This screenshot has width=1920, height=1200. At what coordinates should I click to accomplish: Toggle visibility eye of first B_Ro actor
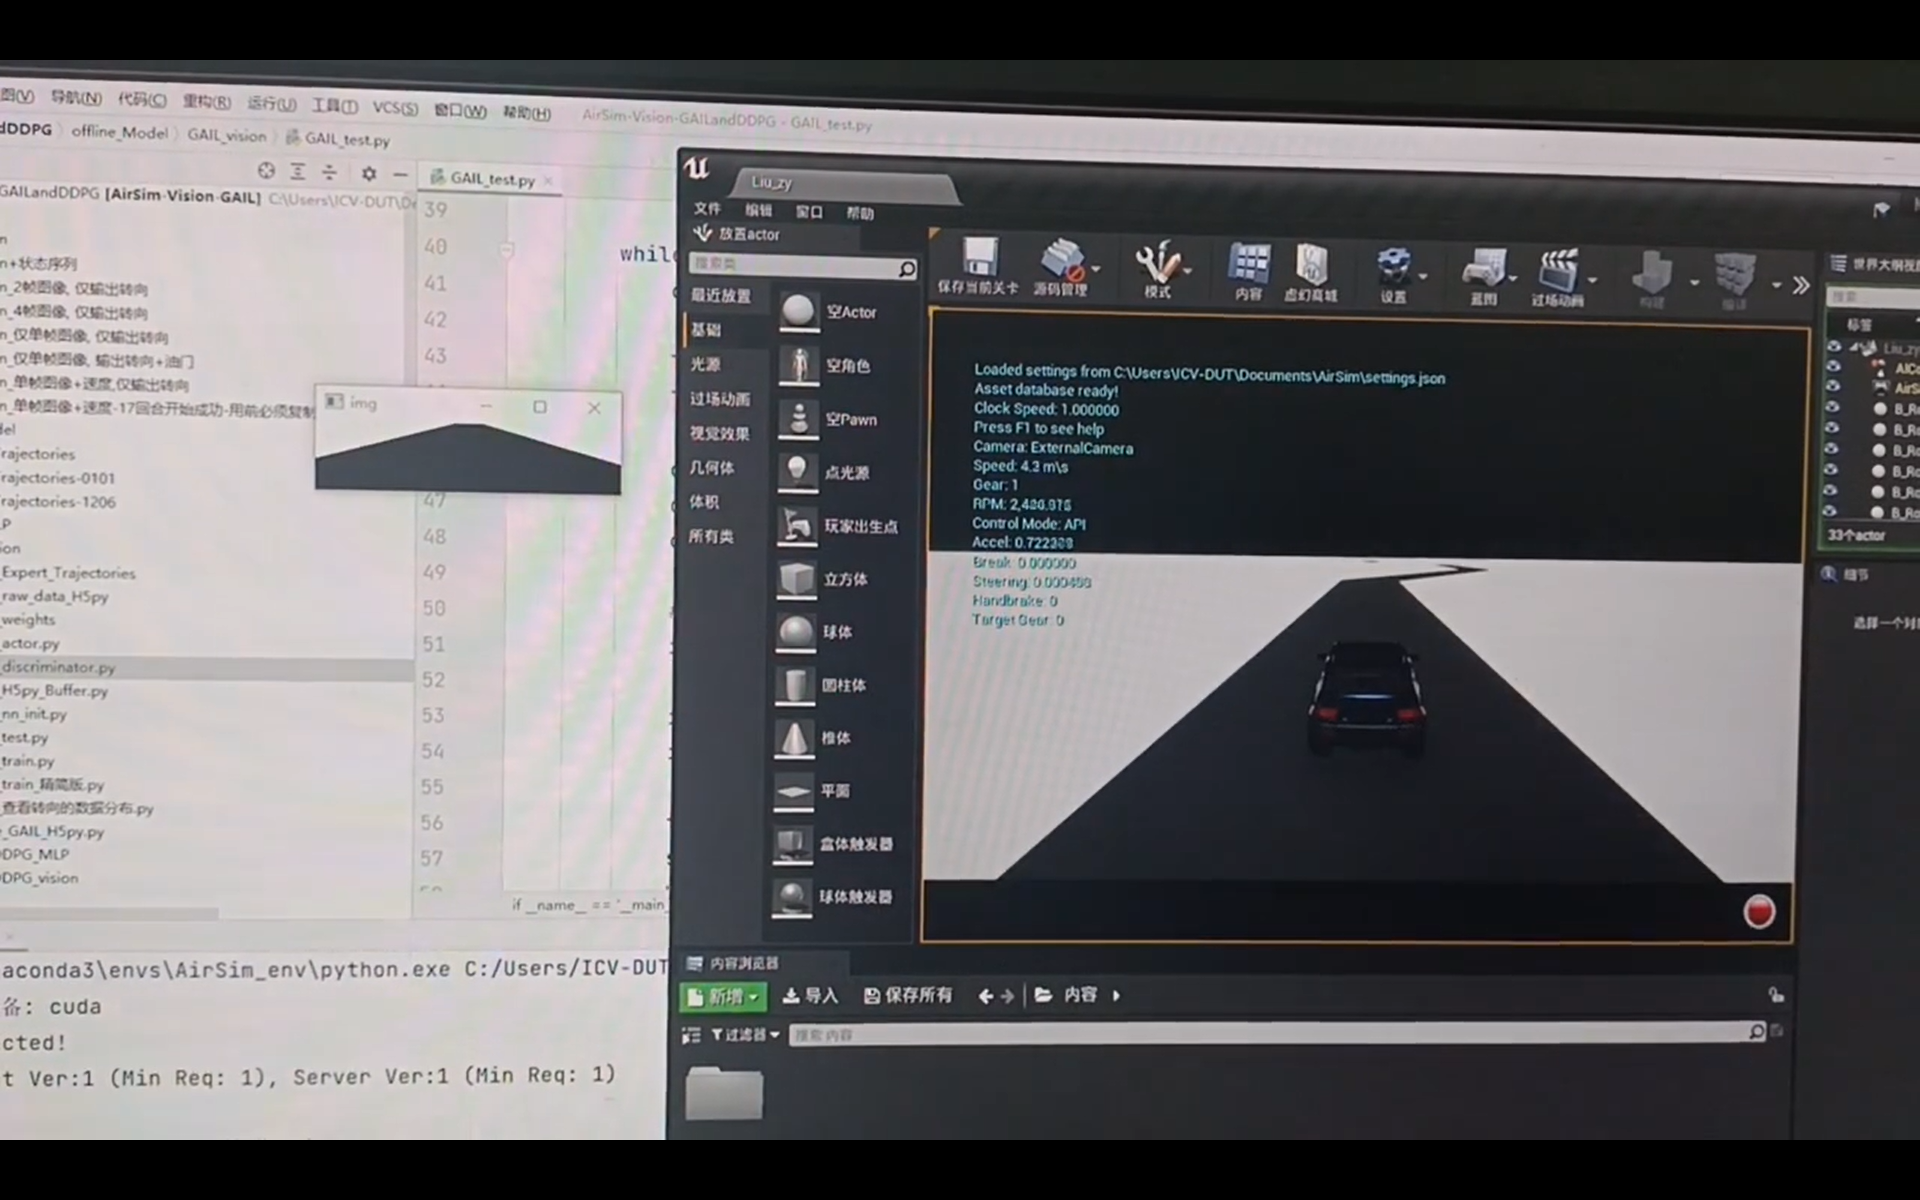[x=1832, y=406]
